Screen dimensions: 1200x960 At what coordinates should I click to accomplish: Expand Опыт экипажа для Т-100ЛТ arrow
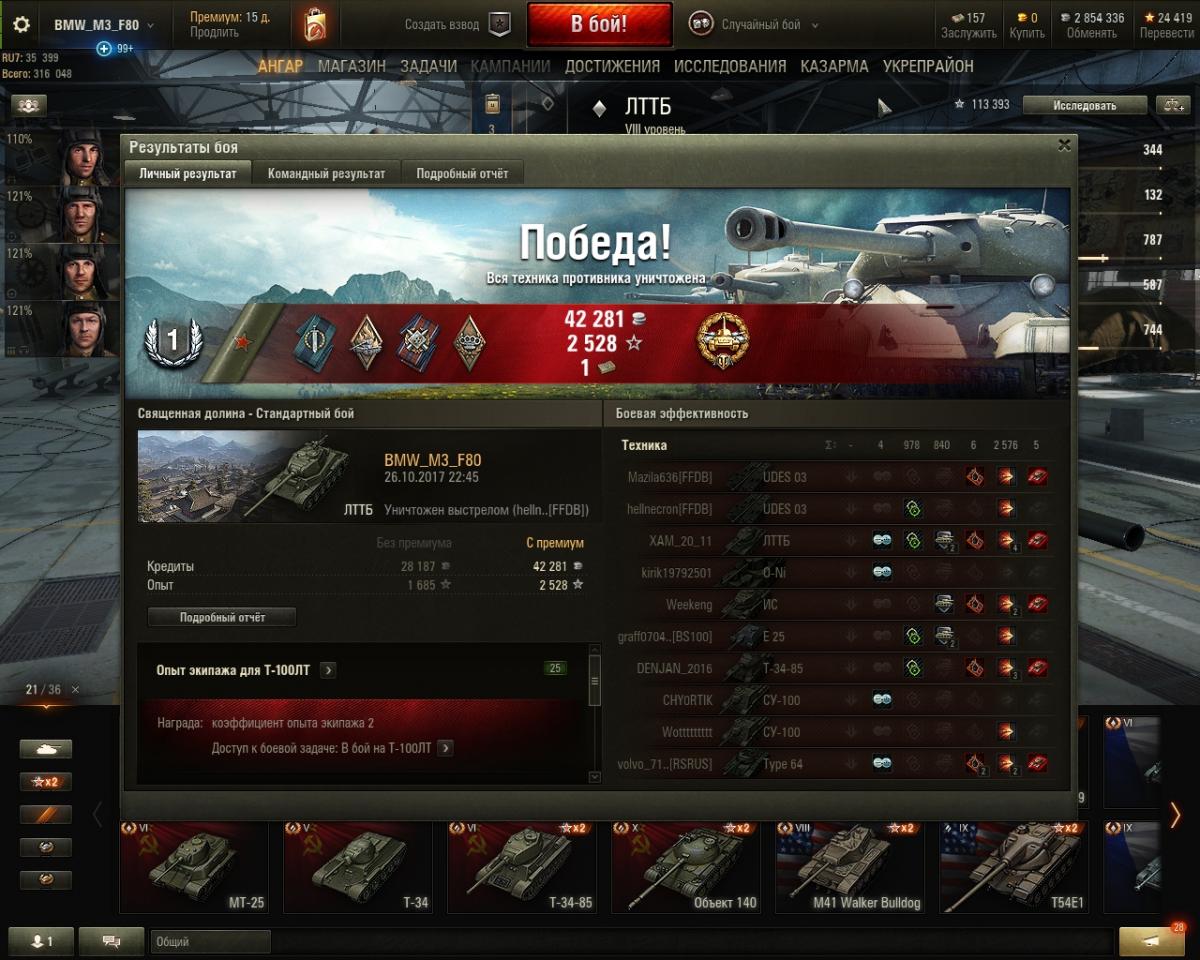point(329,670)
